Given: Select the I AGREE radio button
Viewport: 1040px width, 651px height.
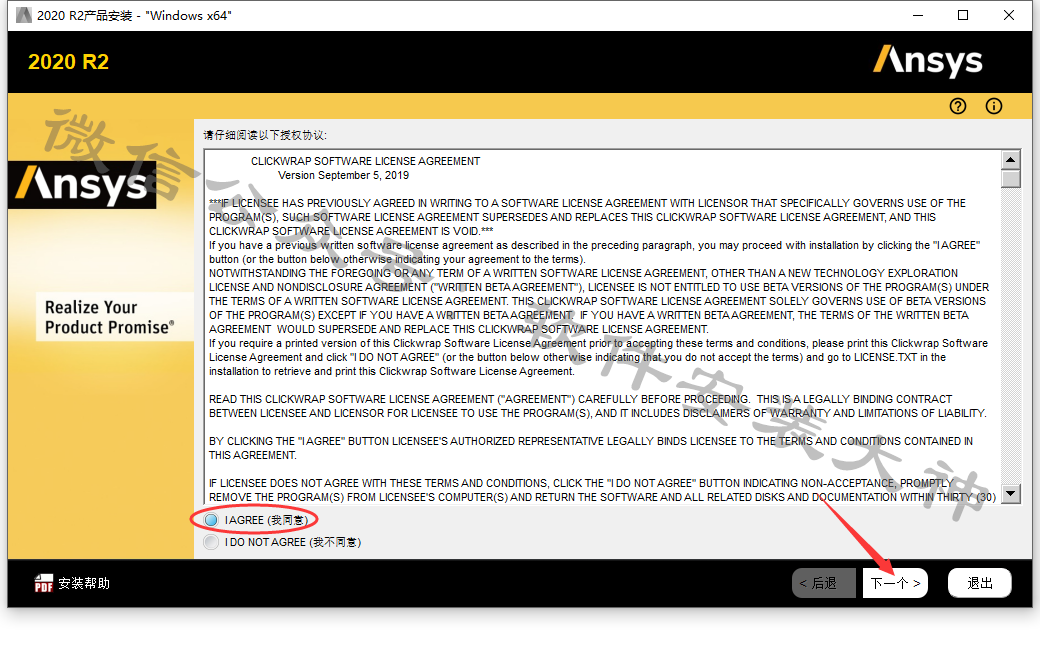Looking at the screenshot, I should coord(211,520).
